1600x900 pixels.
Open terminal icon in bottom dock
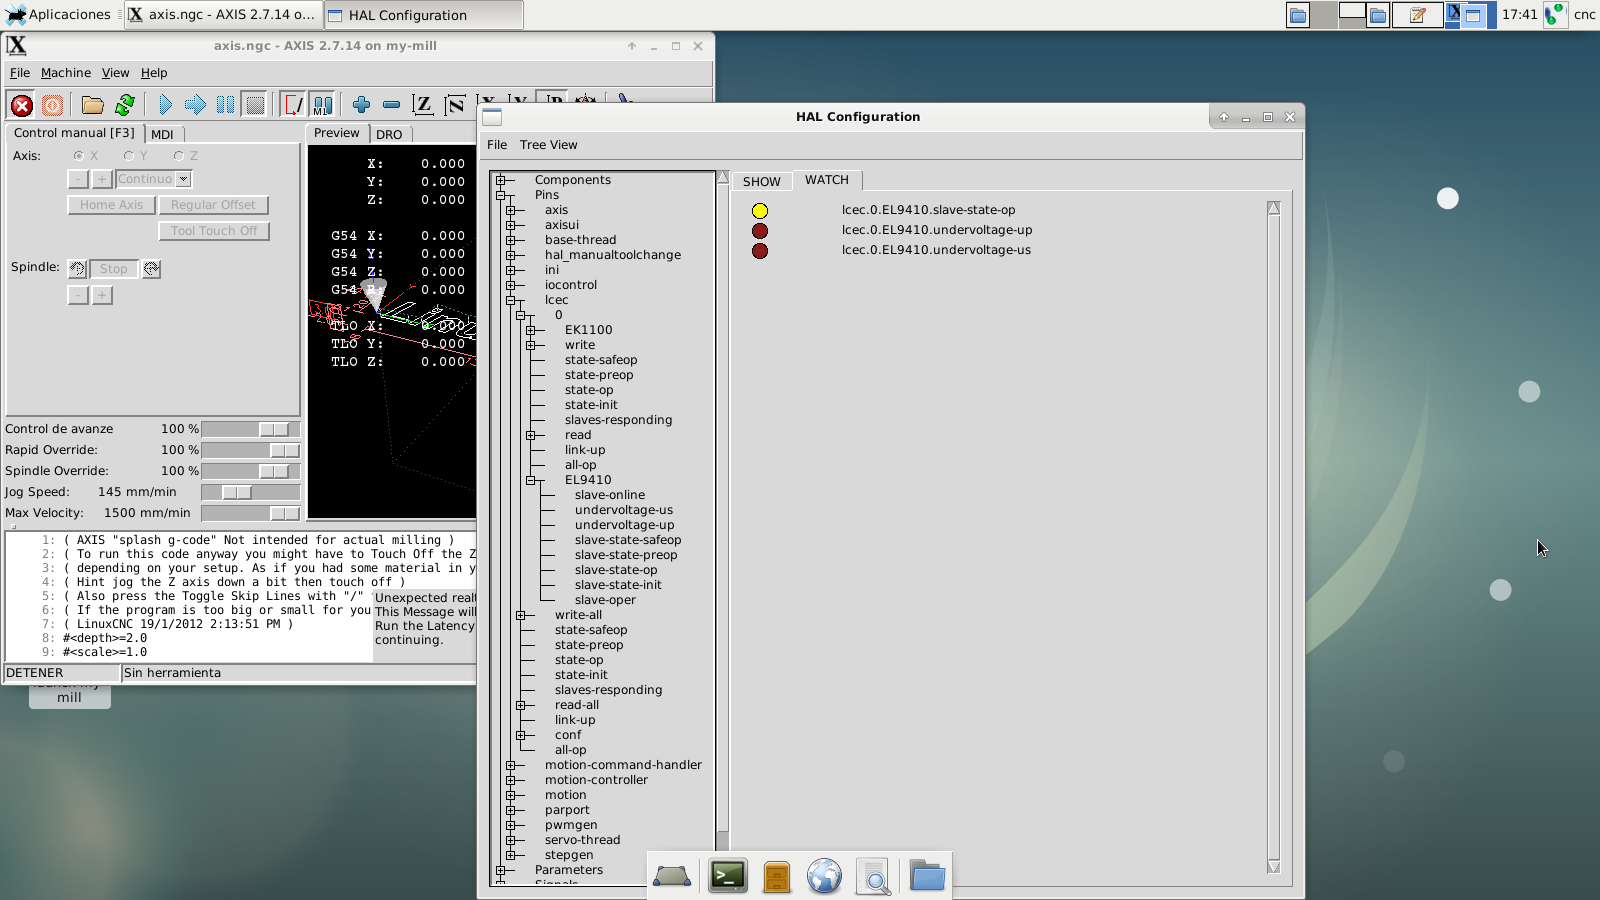[x=728, y=876]
